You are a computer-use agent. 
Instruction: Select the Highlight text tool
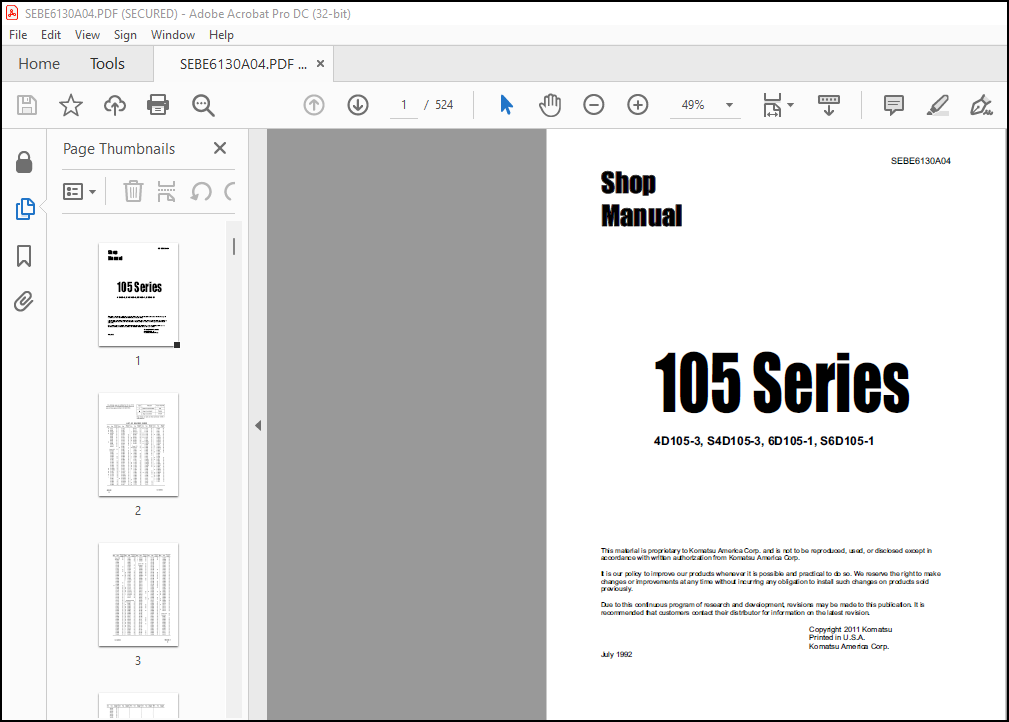(938, 105)
